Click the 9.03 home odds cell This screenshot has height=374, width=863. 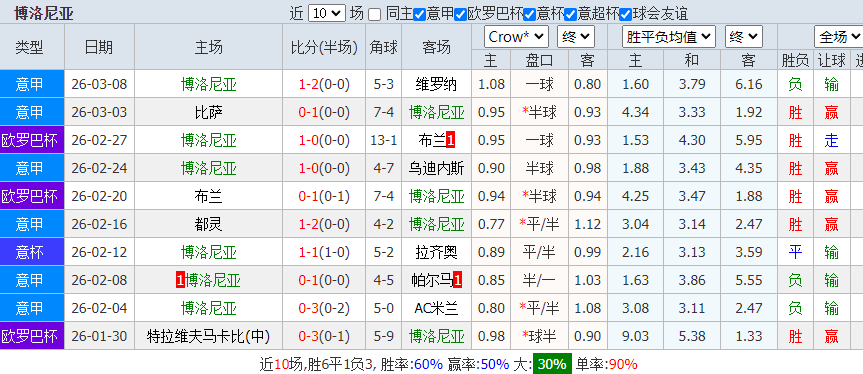635,336
